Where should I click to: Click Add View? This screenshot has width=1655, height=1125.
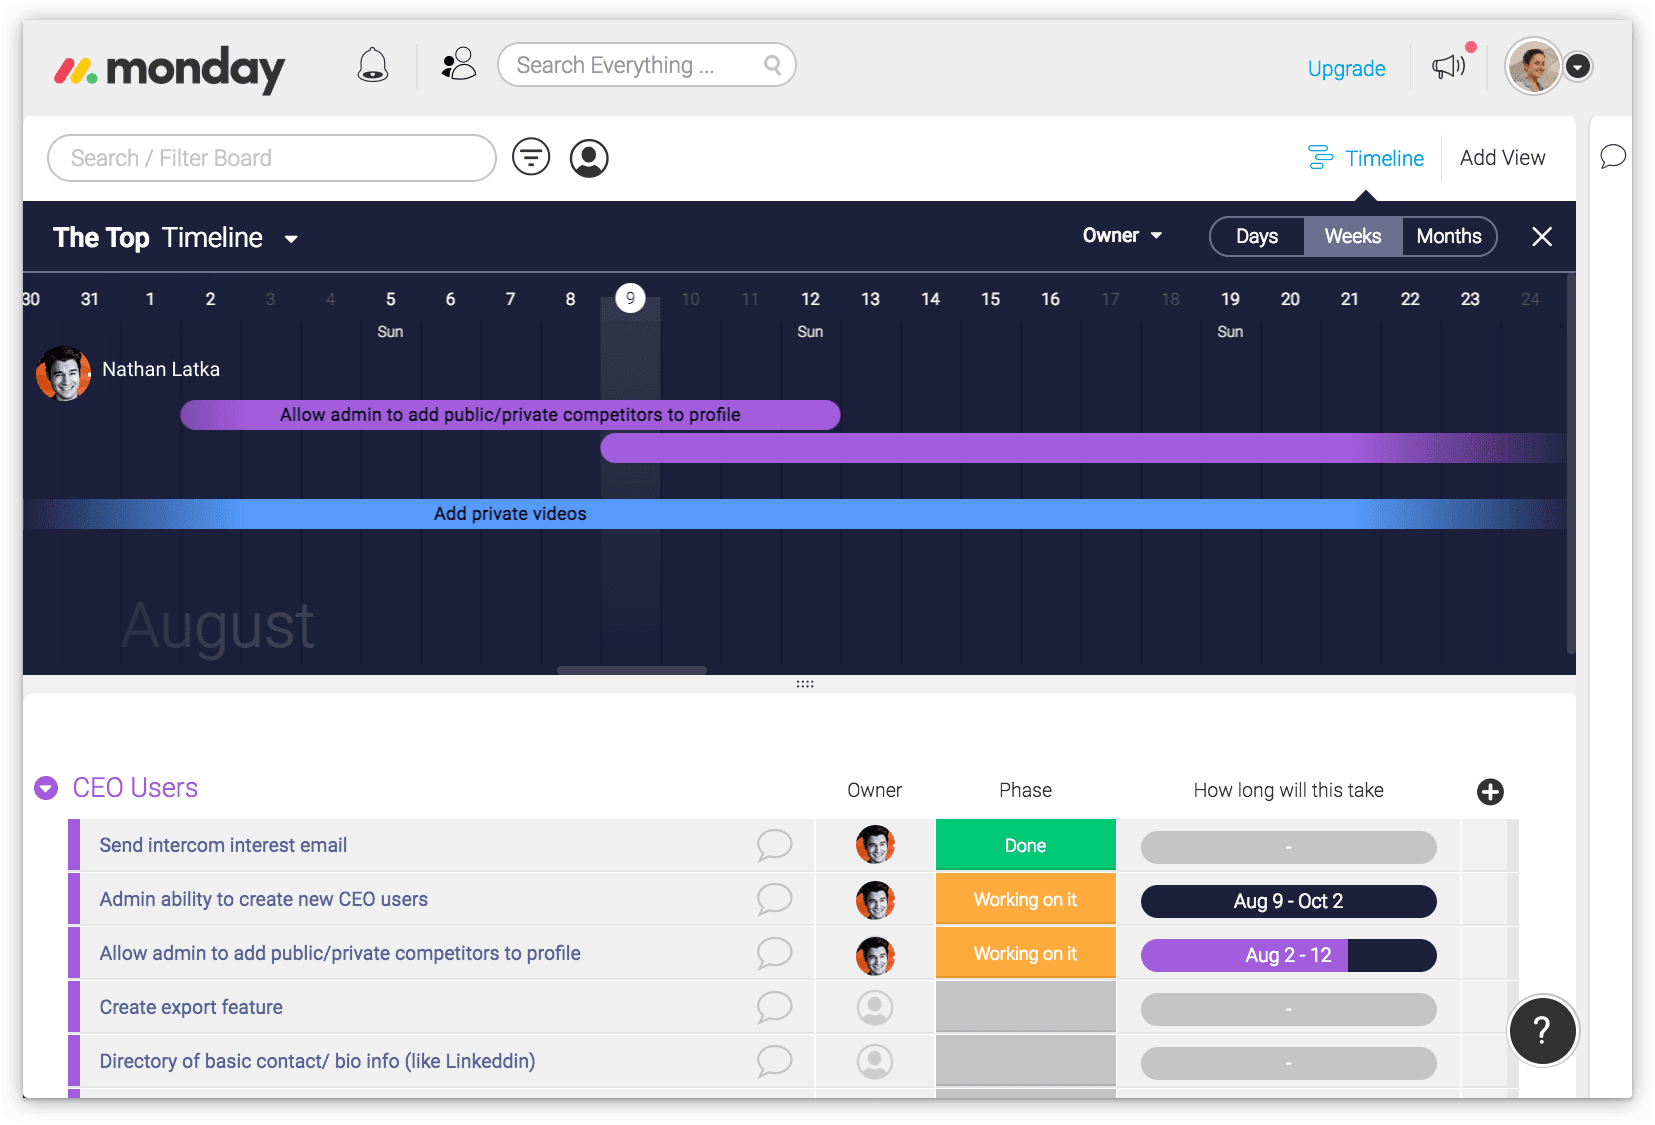coord(1502,158)
